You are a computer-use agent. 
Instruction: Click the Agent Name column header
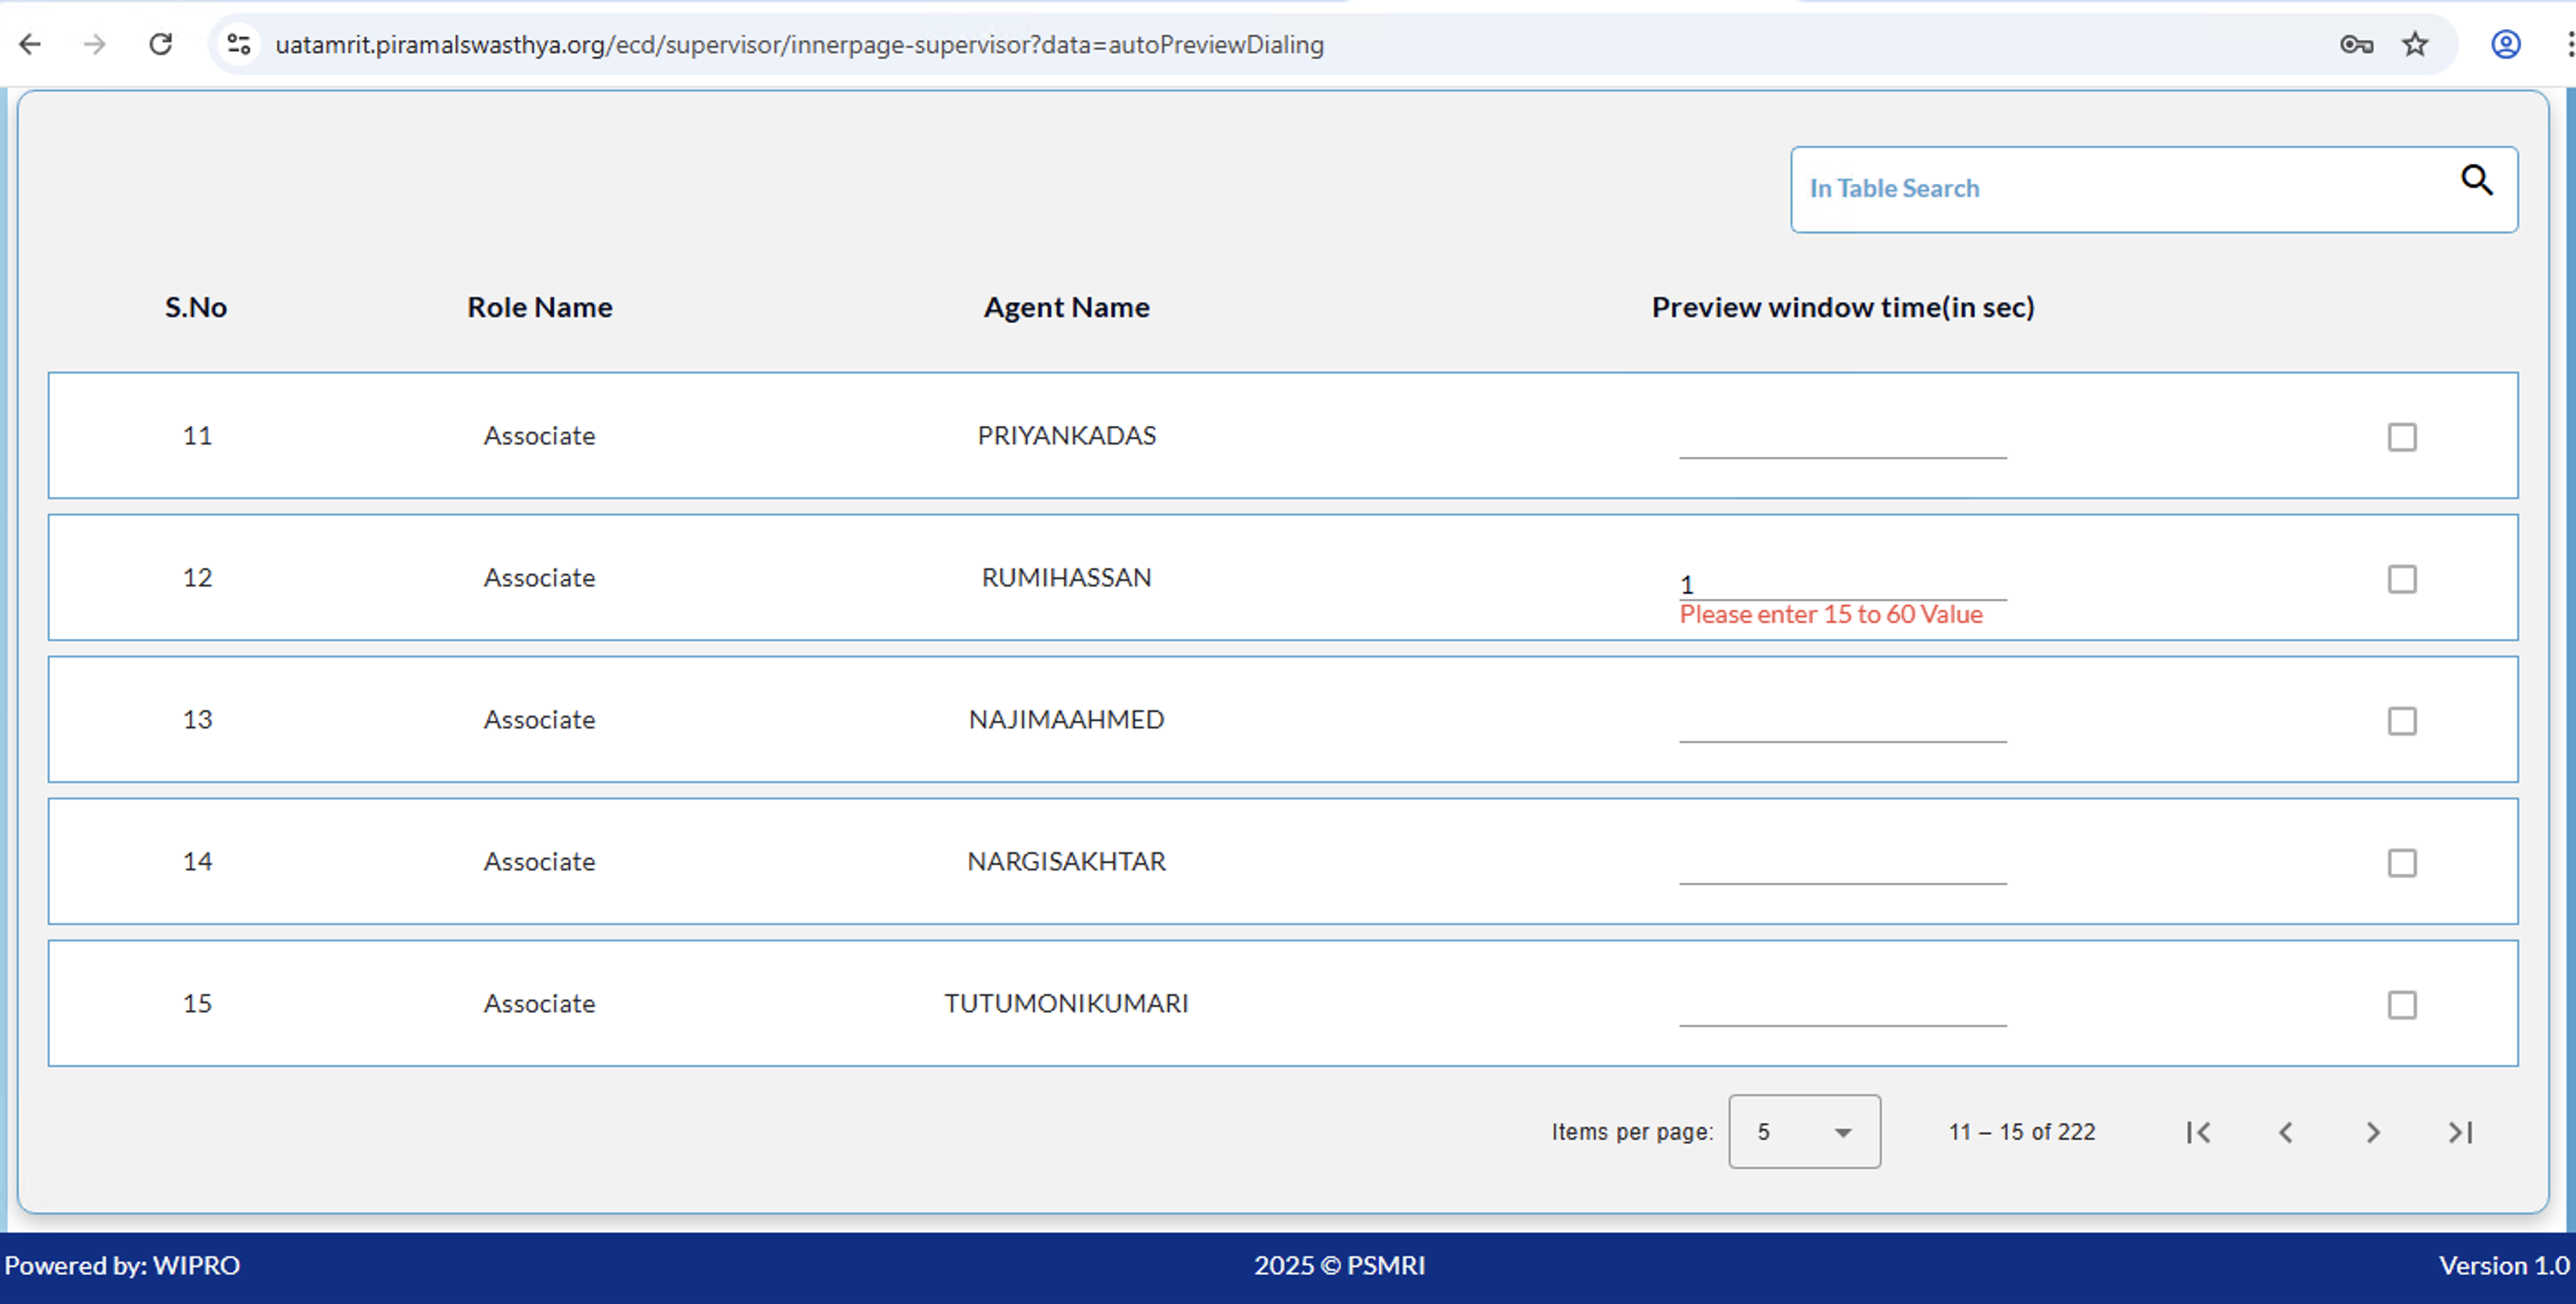tap(1066, 307)
